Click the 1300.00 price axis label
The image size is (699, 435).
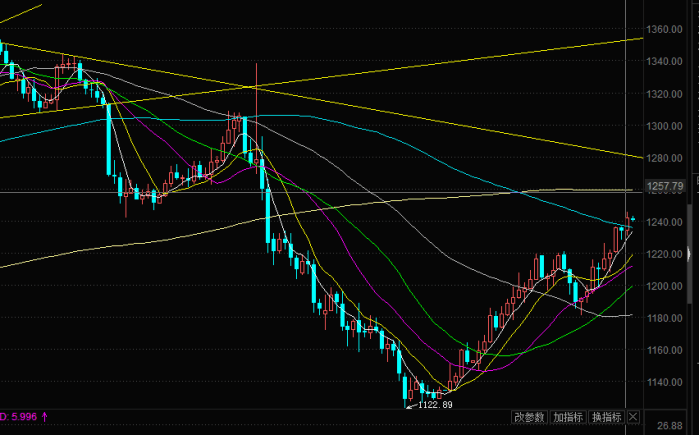(664, 126)
